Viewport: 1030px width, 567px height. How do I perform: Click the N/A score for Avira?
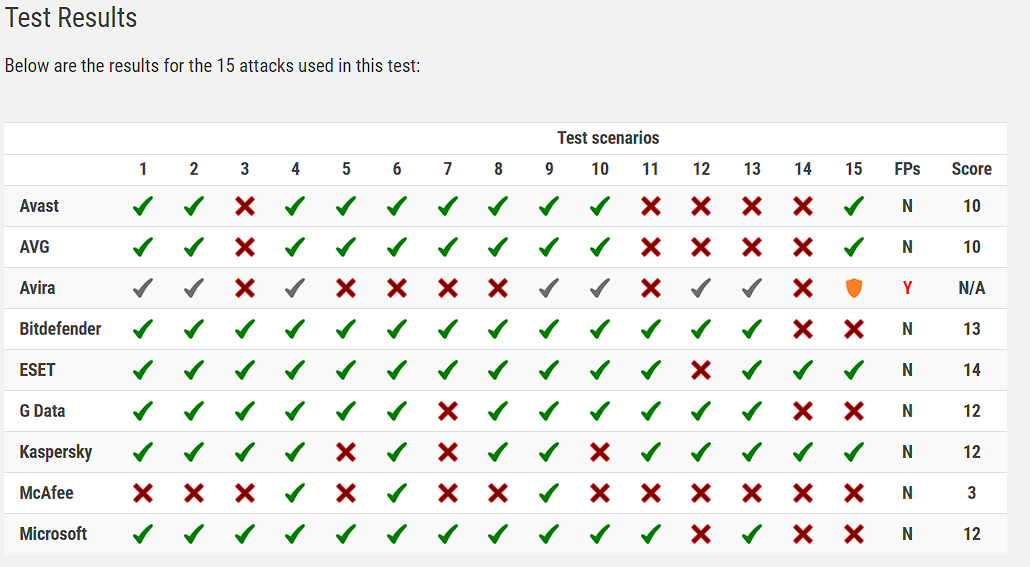pos(971,288)
